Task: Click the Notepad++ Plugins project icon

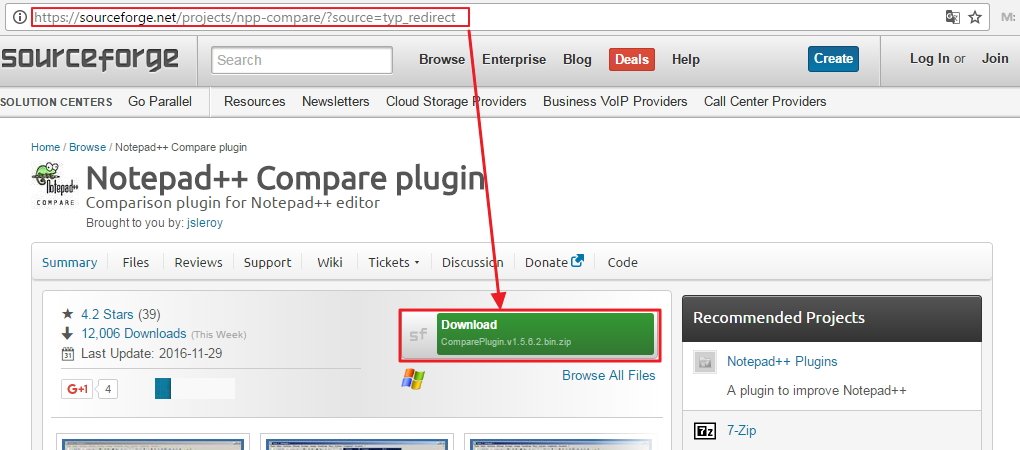Action: point(705,362)
